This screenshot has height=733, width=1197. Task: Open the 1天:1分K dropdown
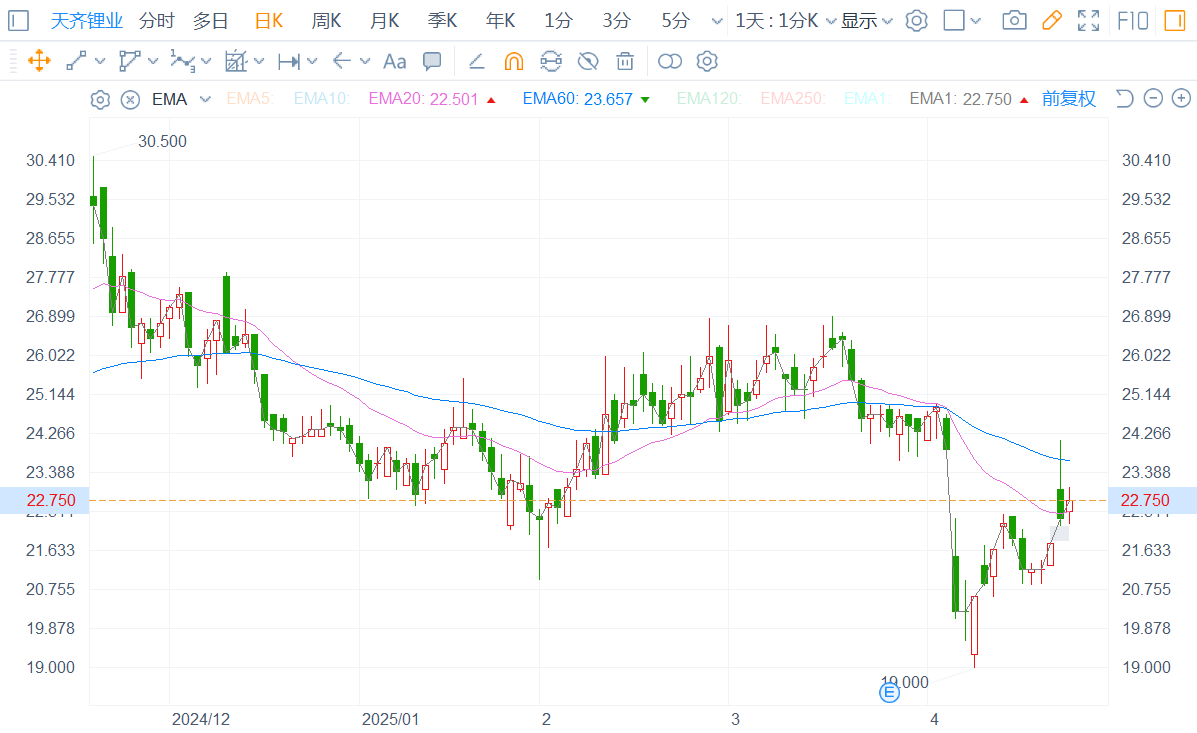786,21
